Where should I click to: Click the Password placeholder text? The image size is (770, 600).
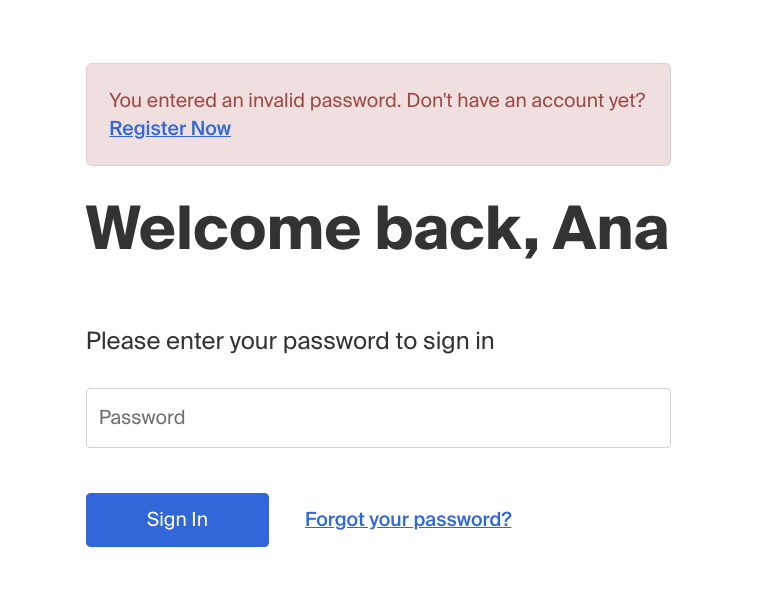(x=142, y=418)
